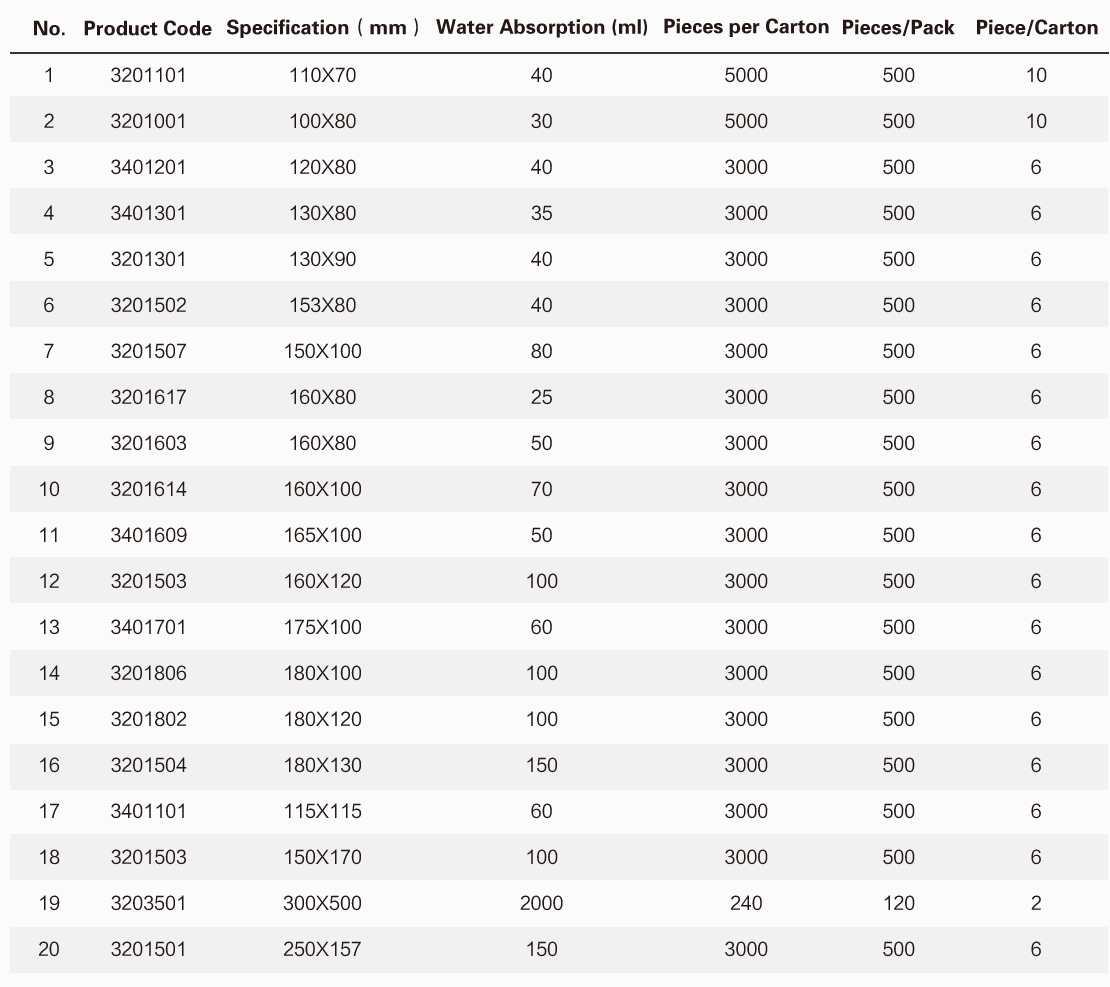The height and width of the screenshot is (987, 1110).
Task: Click the 300X500 specification cell
Action: [x=322, y=903]
